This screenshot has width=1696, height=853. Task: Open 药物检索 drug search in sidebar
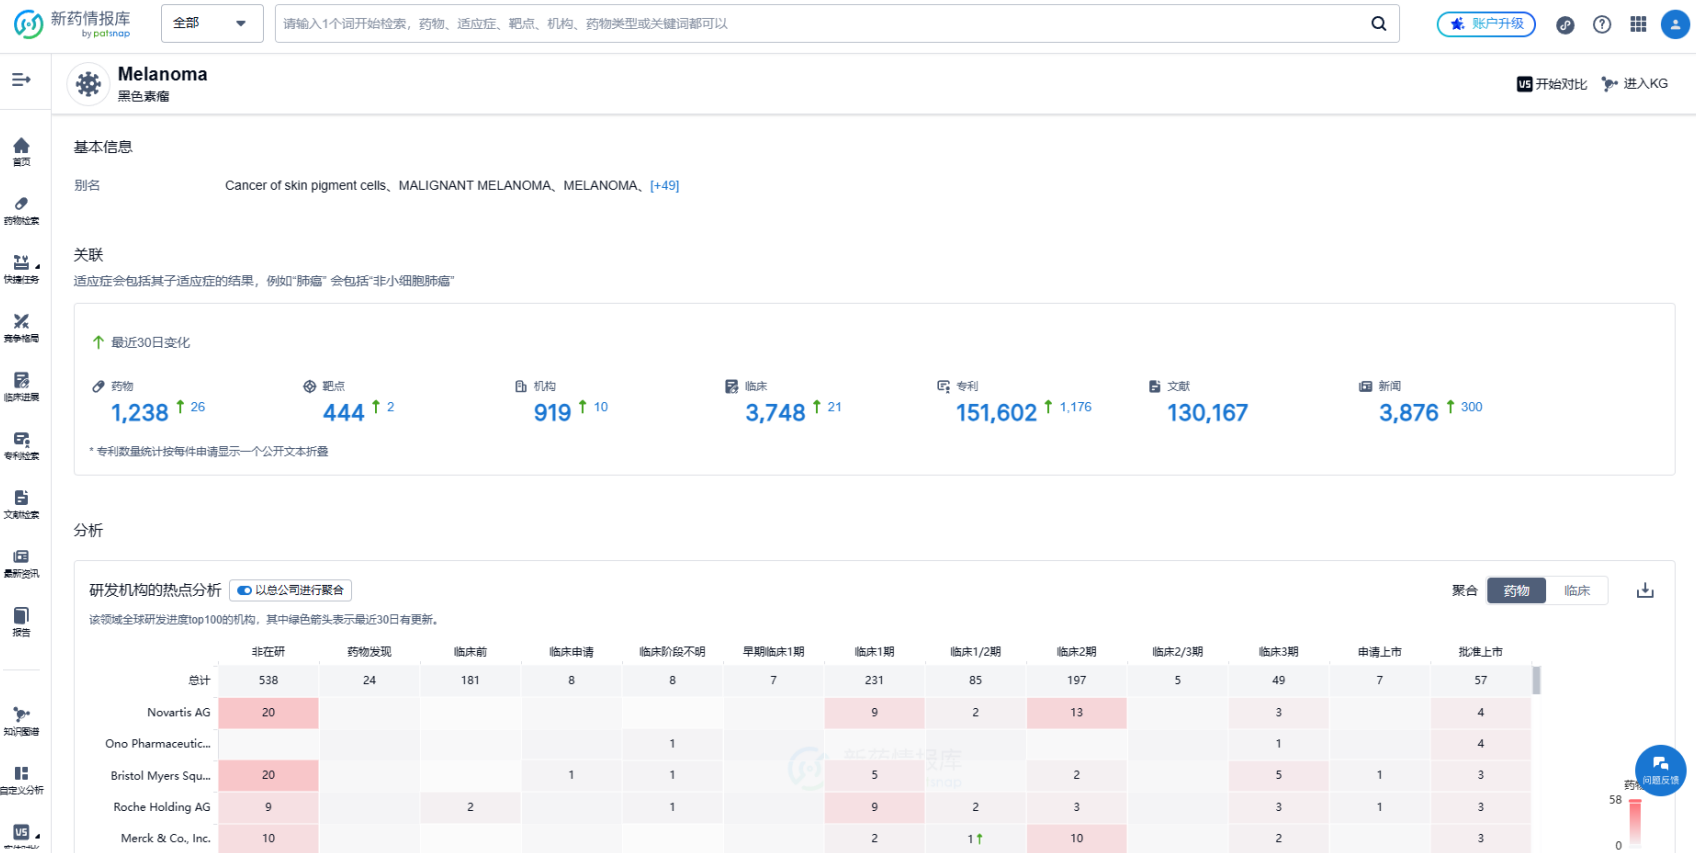point(21,210)
